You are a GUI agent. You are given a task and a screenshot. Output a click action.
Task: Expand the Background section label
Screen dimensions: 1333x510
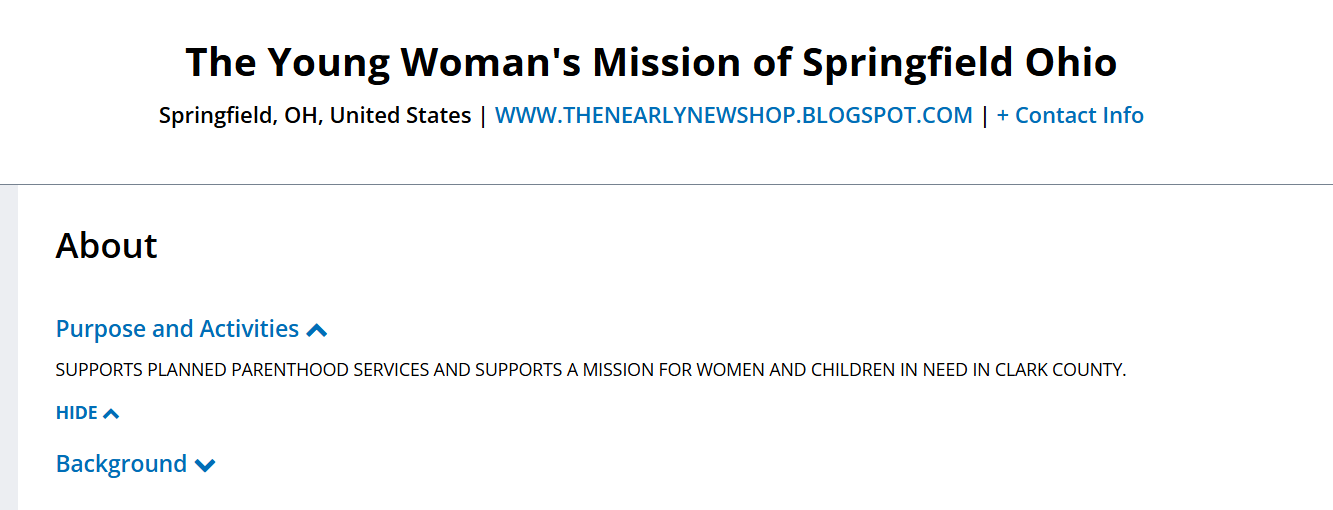pos(121,464)
